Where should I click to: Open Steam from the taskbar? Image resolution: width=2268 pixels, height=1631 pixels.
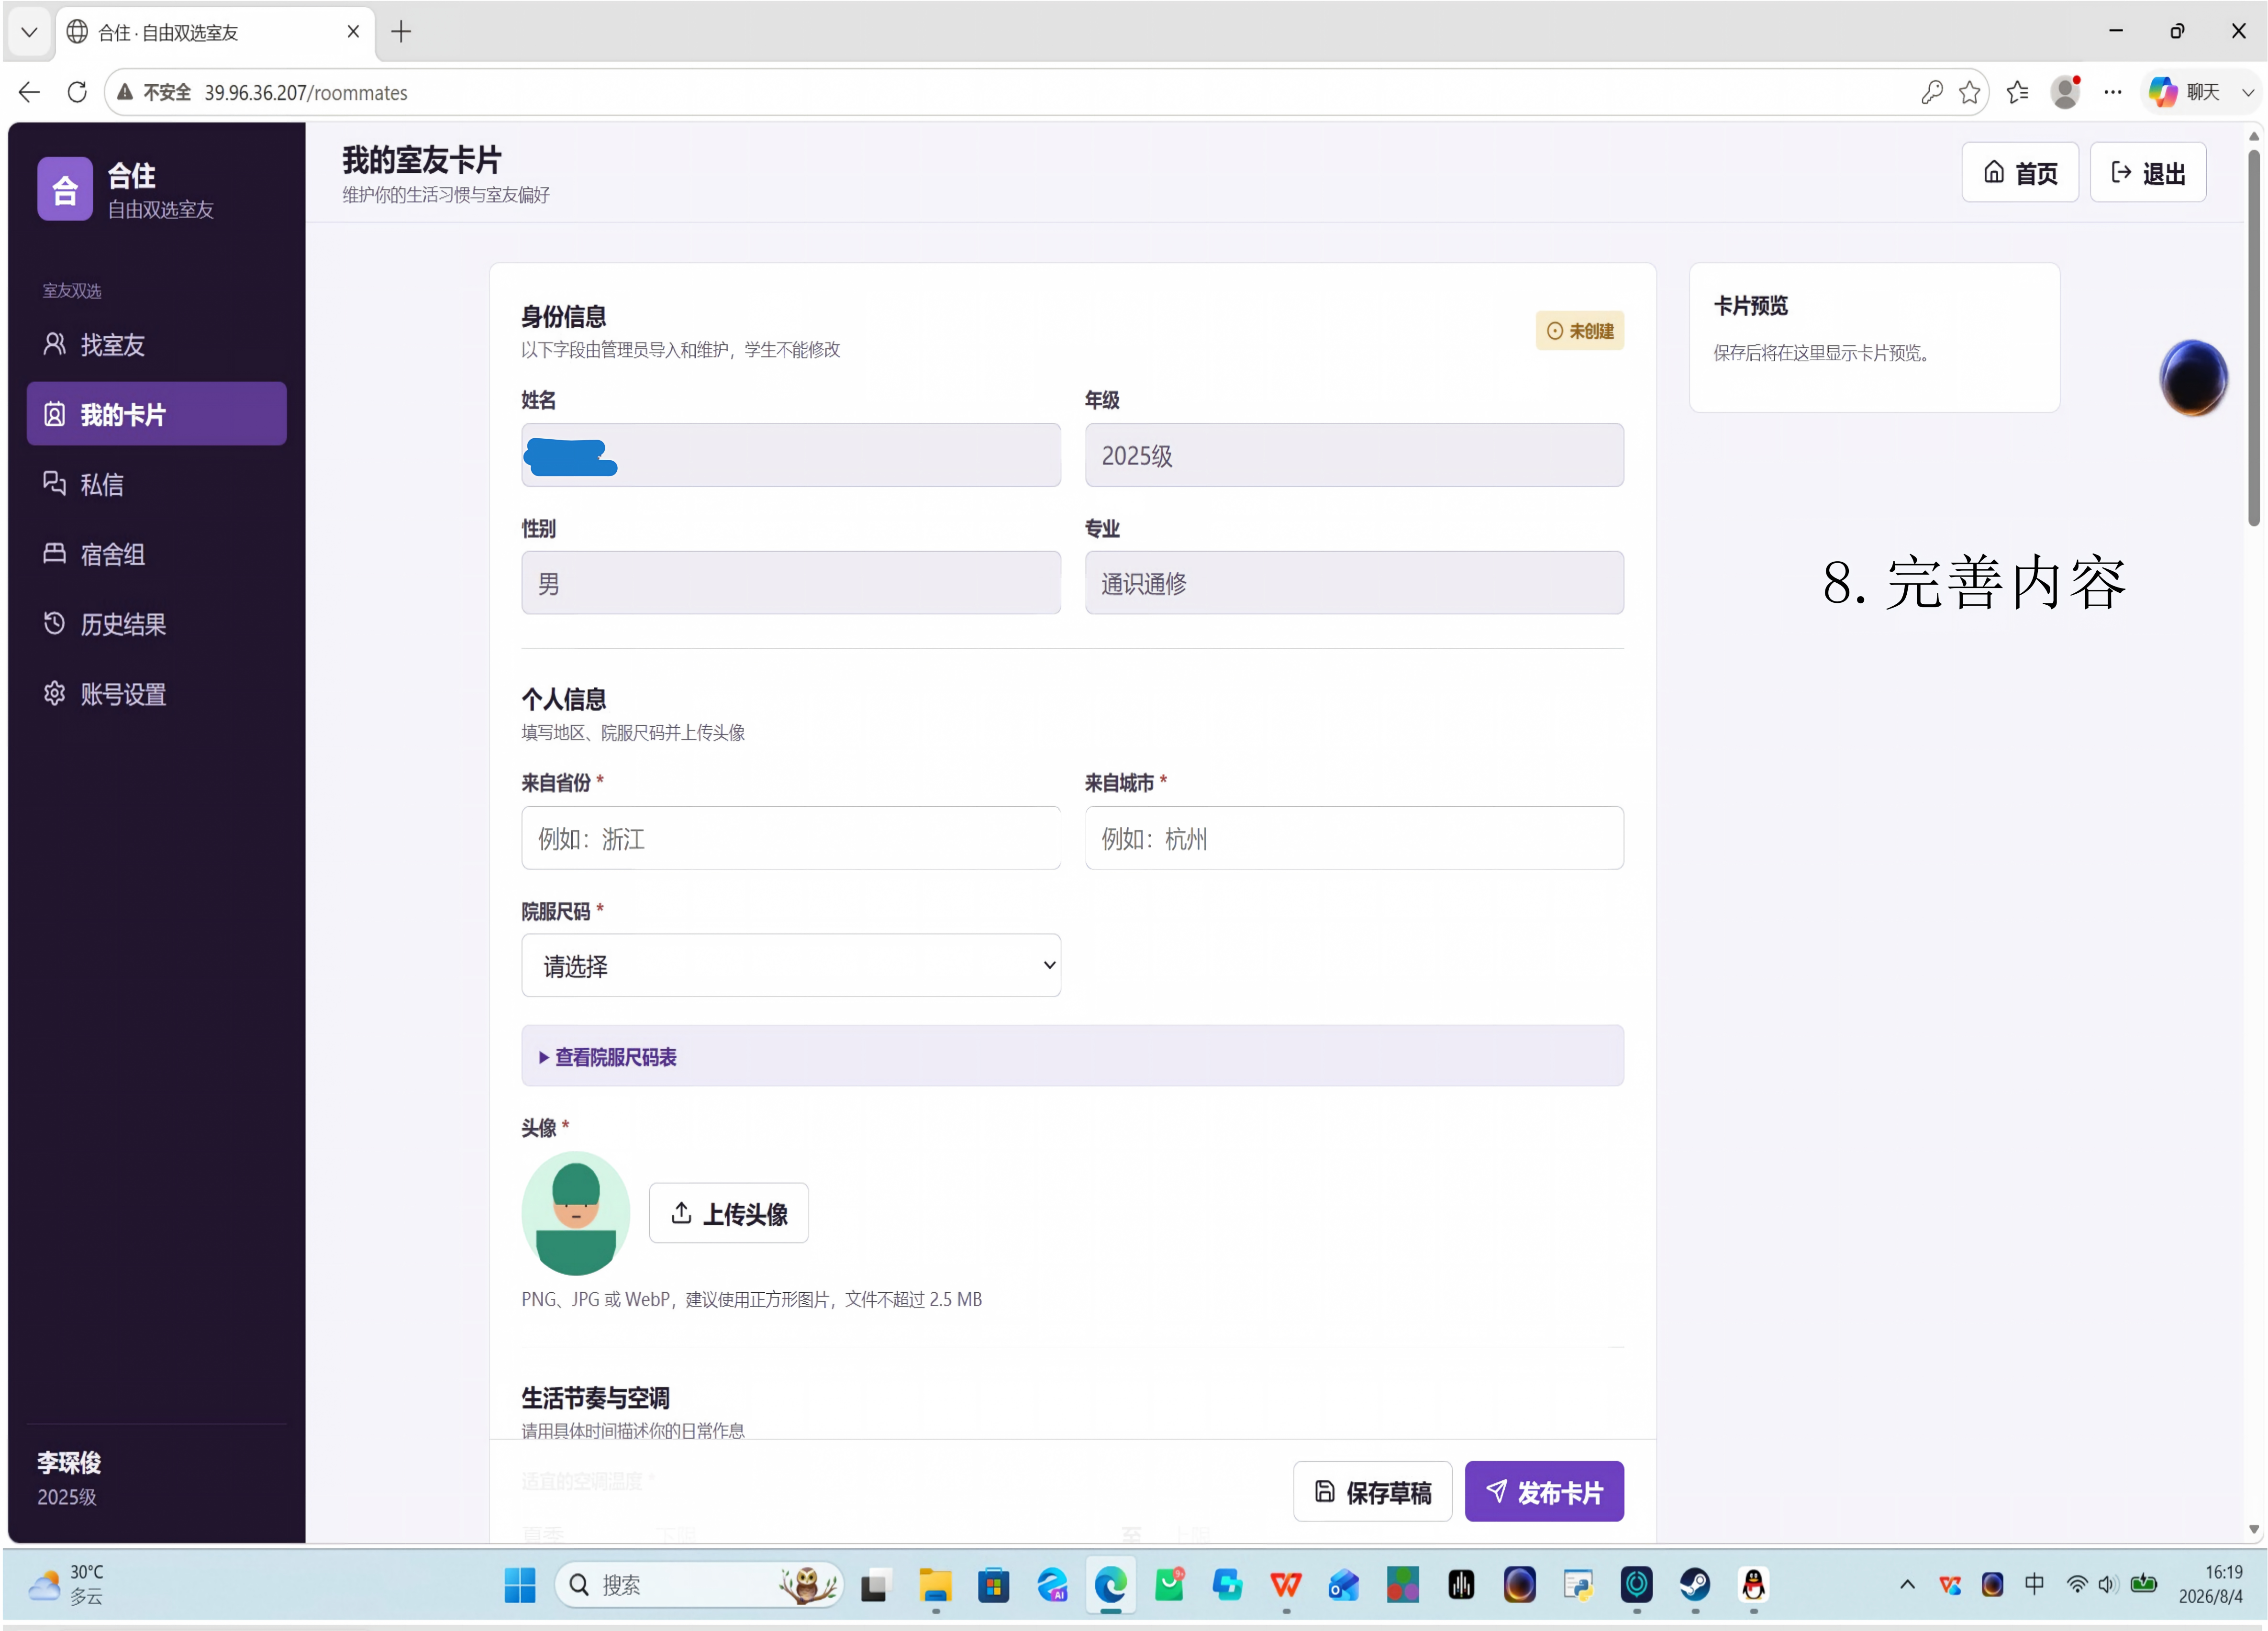click(1694, 1585)
